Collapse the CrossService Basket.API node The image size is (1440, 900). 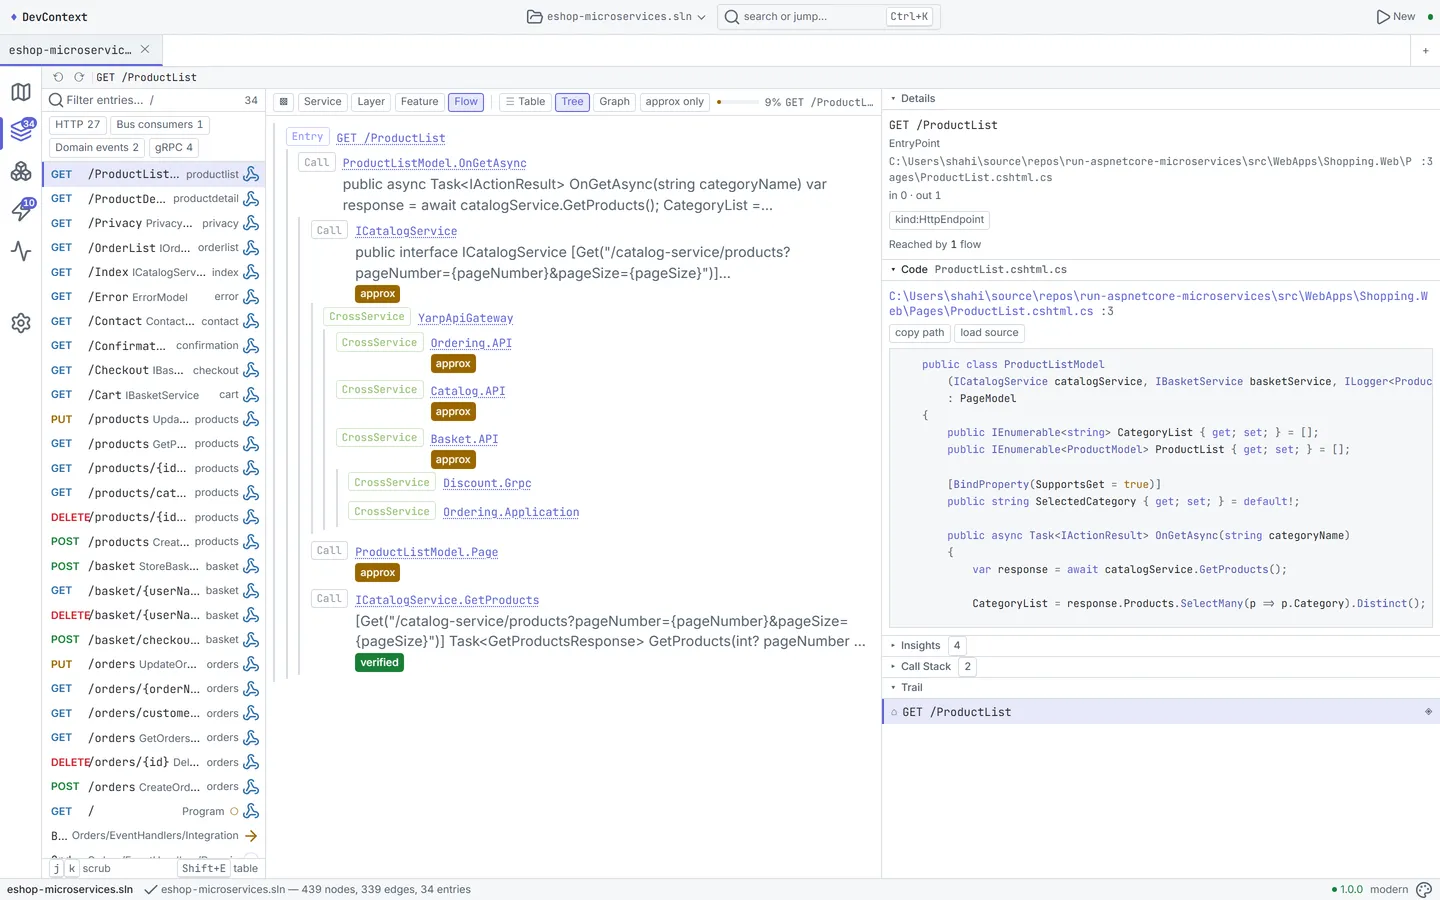tap(379, 438)
